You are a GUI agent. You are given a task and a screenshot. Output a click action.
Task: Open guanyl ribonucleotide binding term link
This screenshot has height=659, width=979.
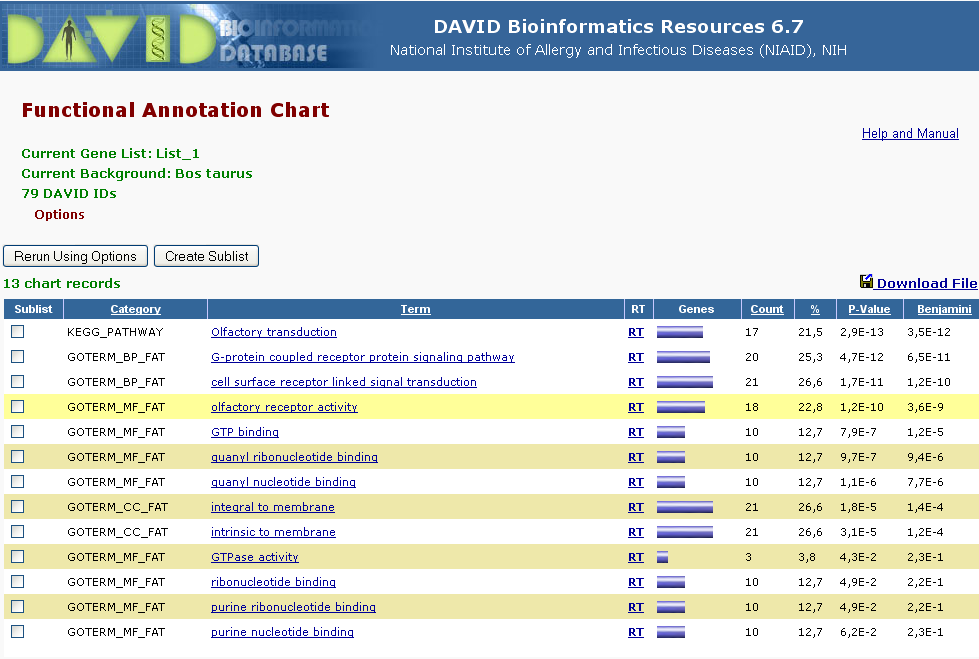294,457
